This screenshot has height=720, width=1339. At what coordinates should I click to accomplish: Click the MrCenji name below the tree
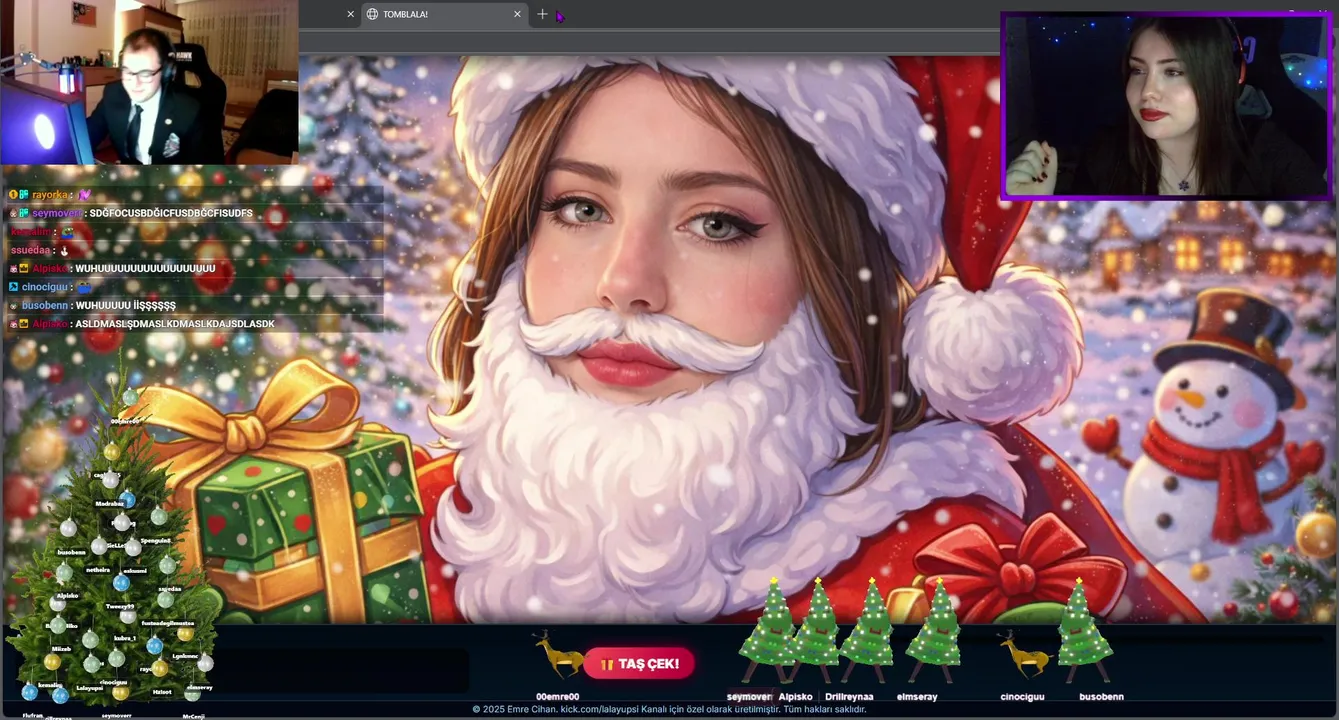coord(194,716)
